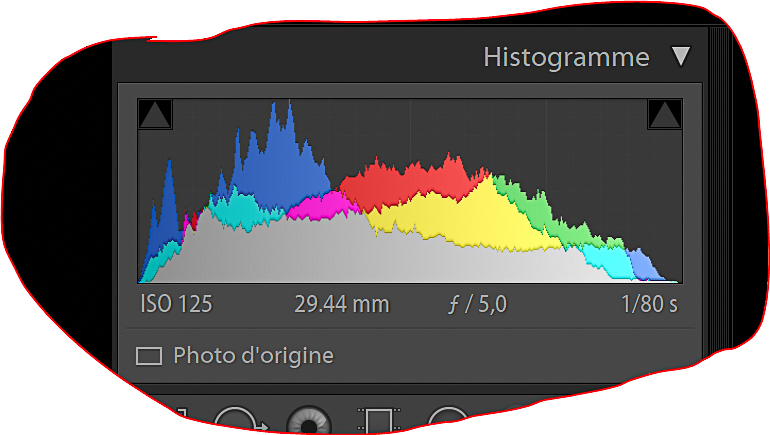Click the Histogramme panel title
The width and height of the screenshot is (770, 435).
click(566, 57)
